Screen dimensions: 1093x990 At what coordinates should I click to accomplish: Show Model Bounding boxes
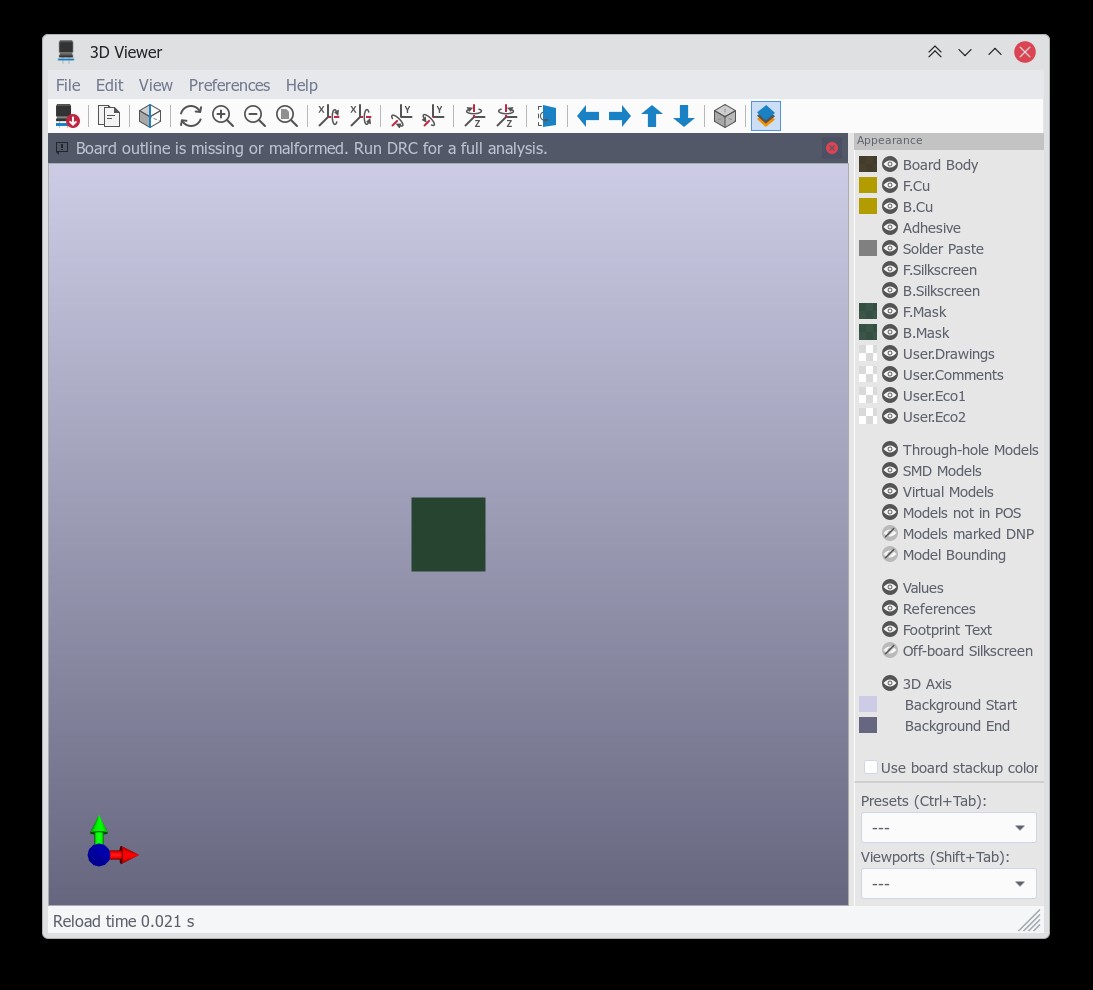click(889, 554)
